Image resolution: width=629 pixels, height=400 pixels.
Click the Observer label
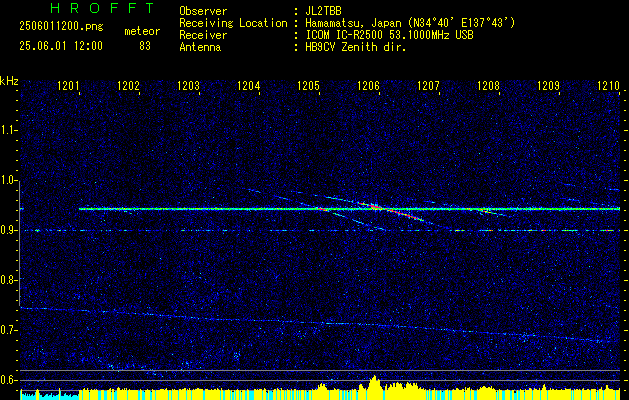pyautogui.click(x=203, y=11)
